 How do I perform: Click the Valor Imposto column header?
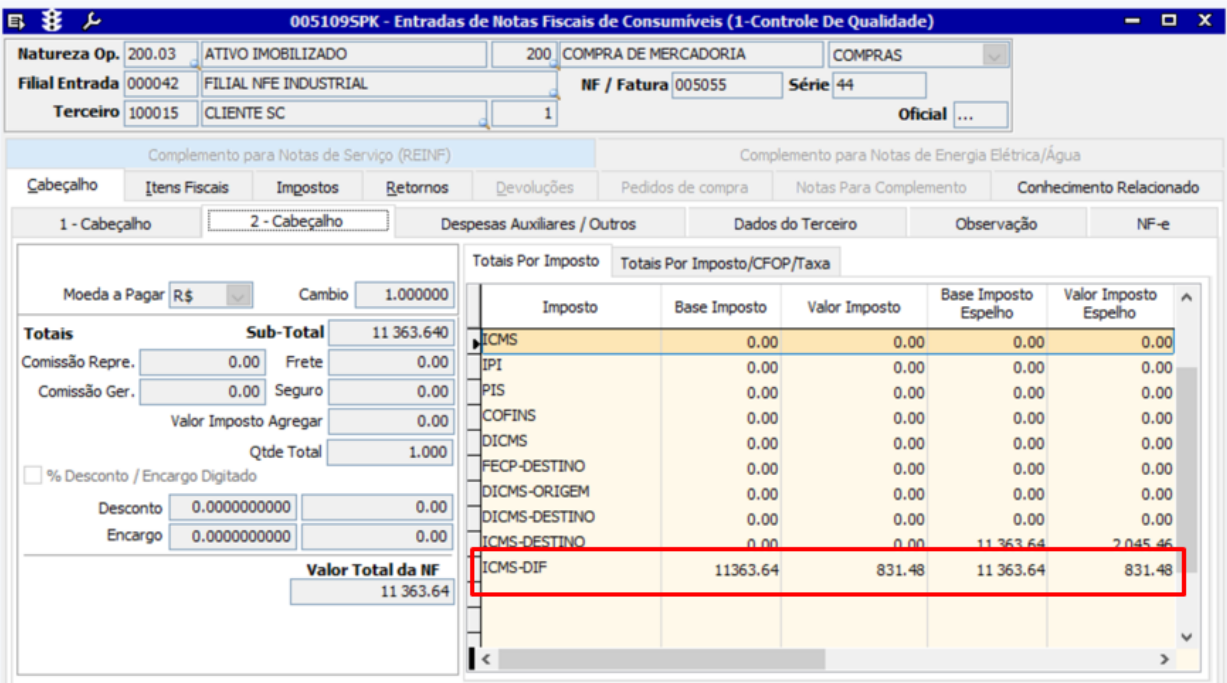(853, 307)
